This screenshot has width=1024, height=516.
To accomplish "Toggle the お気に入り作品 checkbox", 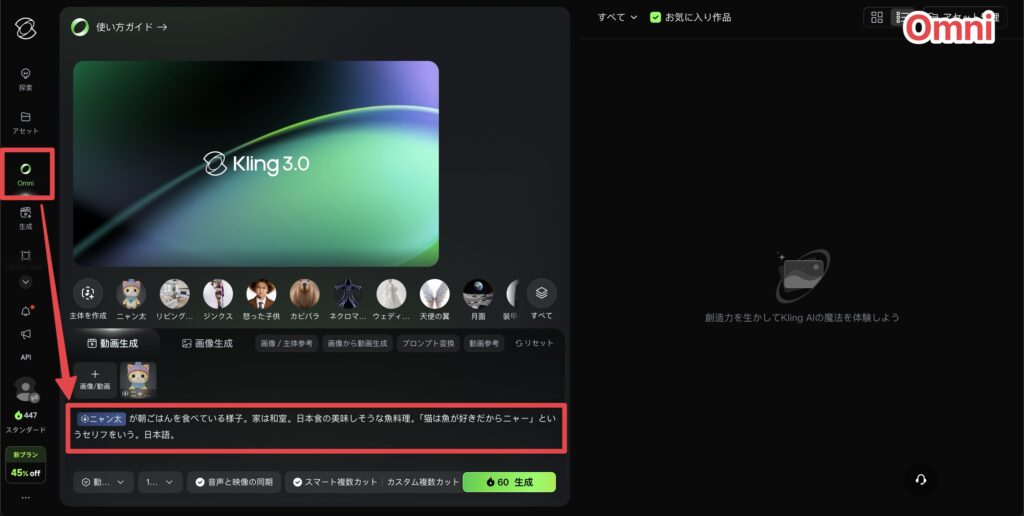I will 656,17.
